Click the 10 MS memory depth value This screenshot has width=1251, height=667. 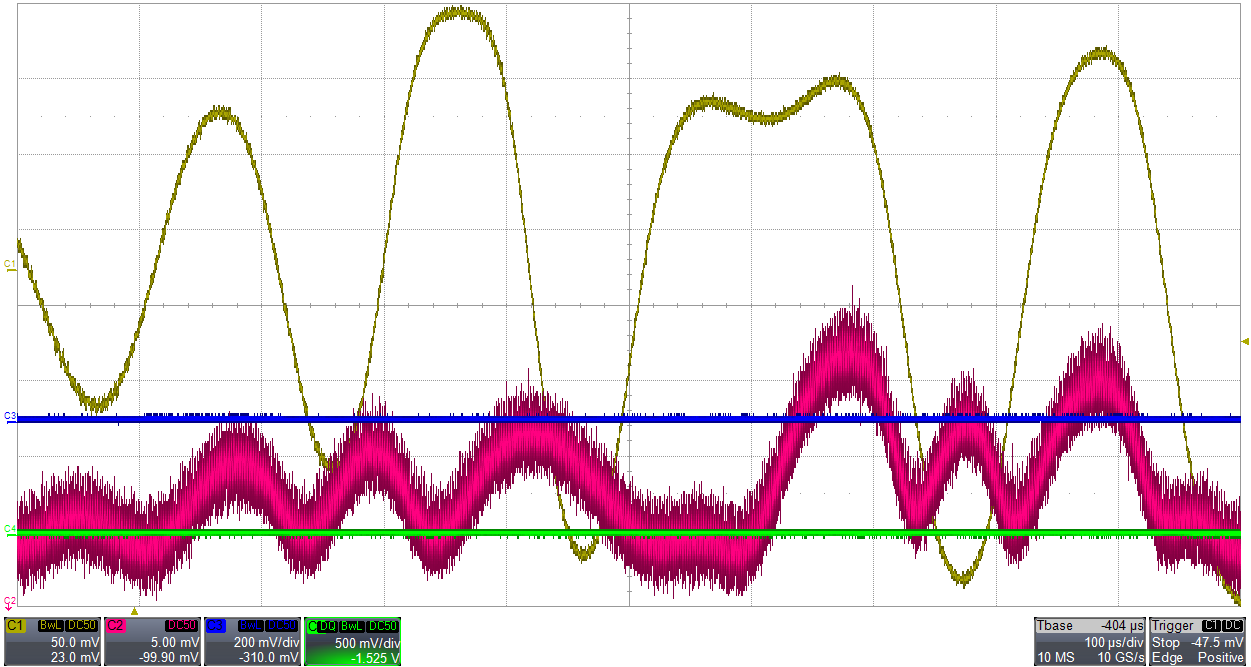coord(1056,657)
